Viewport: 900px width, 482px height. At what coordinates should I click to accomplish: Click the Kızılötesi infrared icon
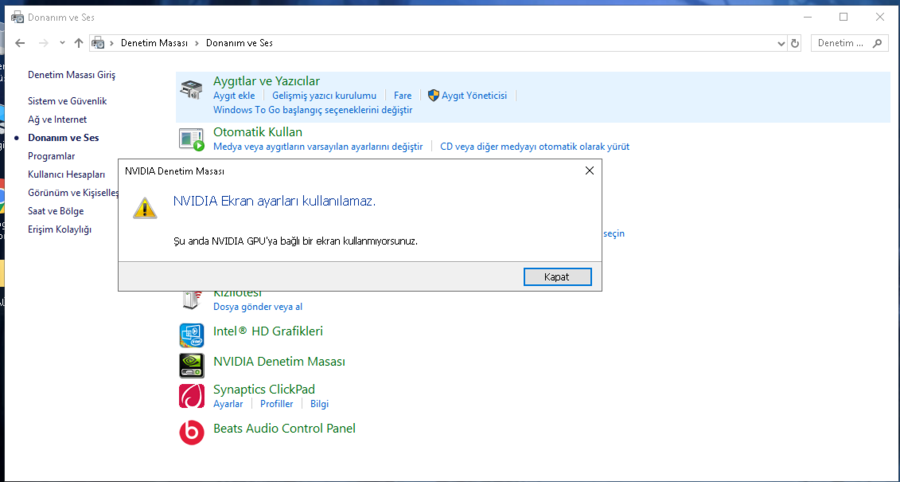(x=191, y=300)
